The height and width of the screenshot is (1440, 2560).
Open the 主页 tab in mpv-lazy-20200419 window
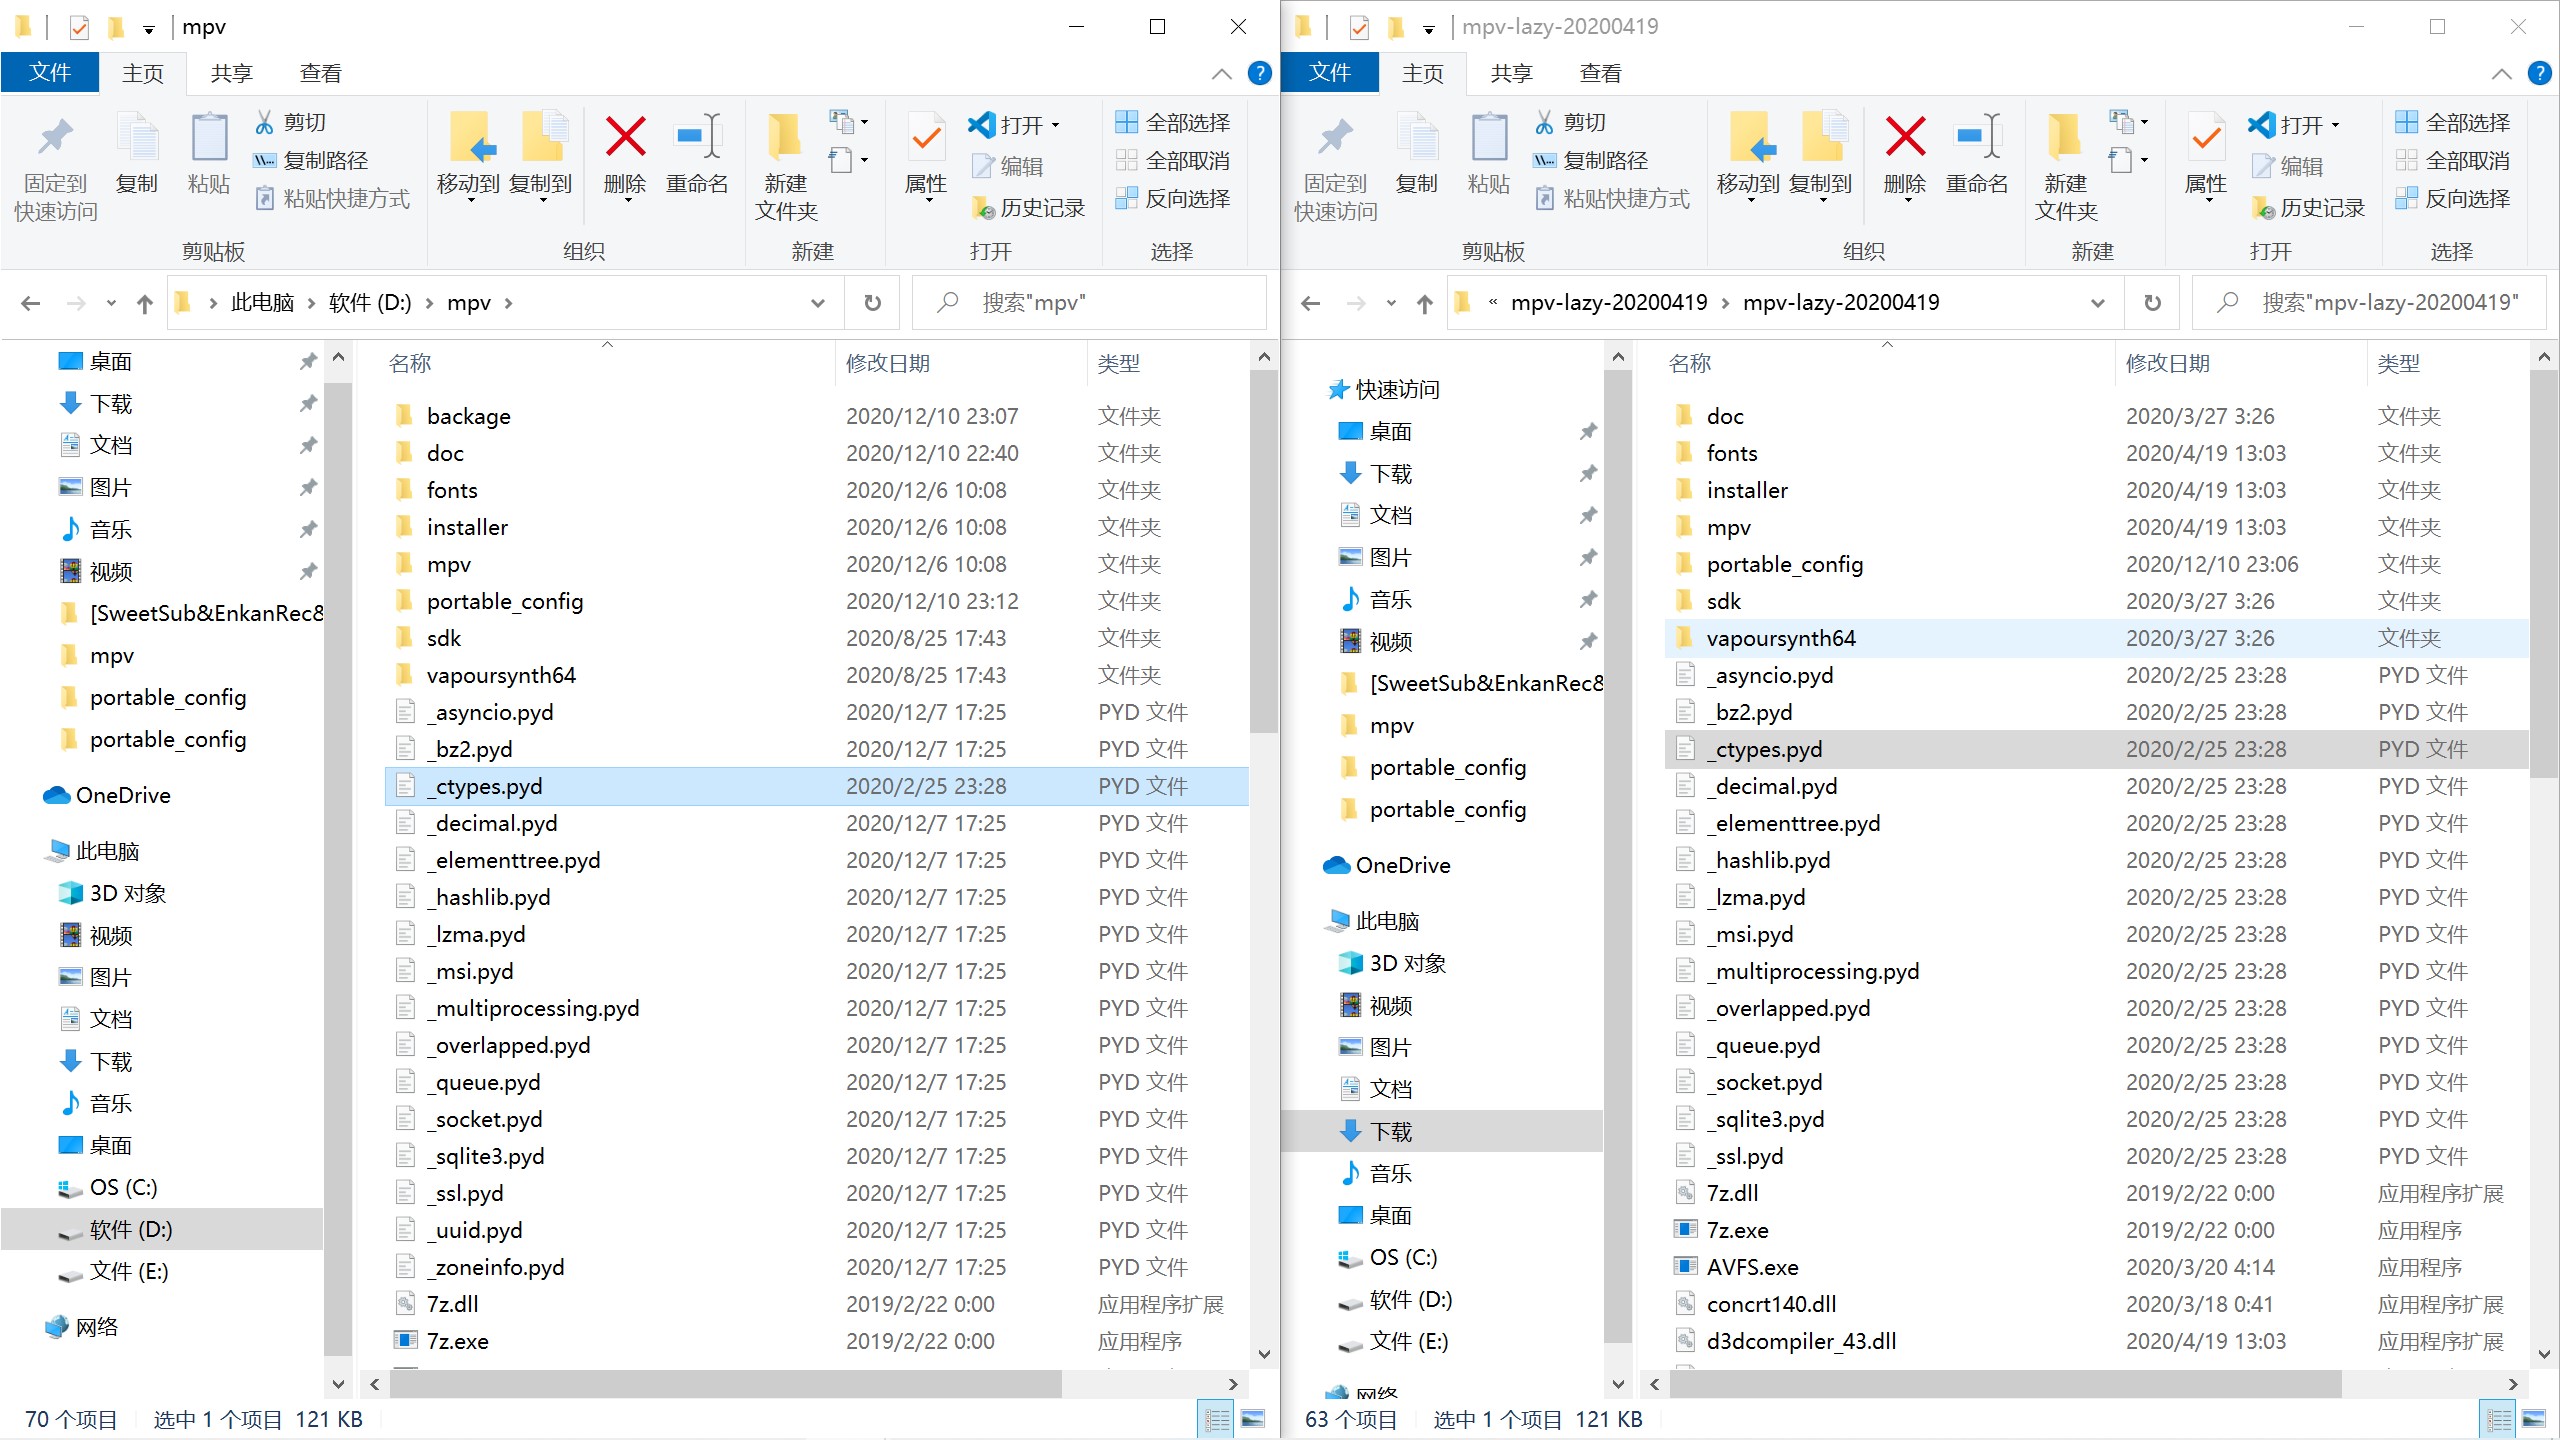click(1423, 73)
